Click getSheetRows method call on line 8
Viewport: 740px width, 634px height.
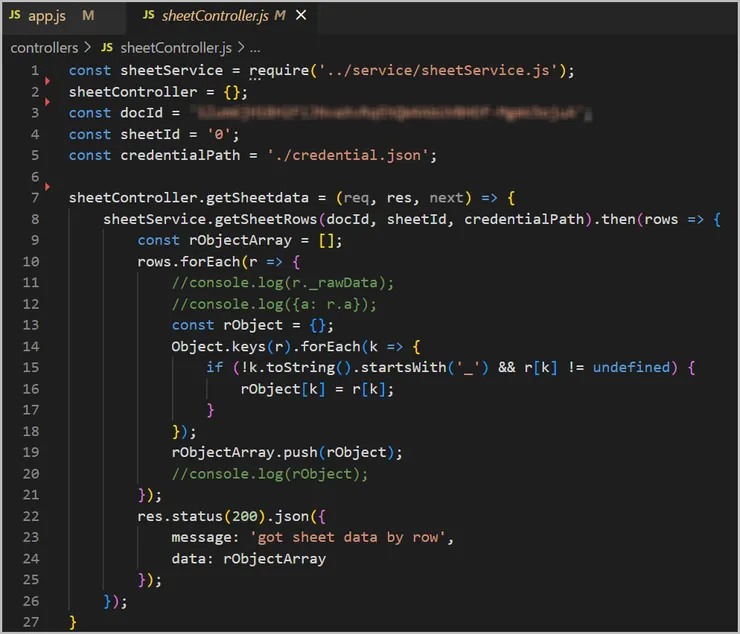[266, 220]
